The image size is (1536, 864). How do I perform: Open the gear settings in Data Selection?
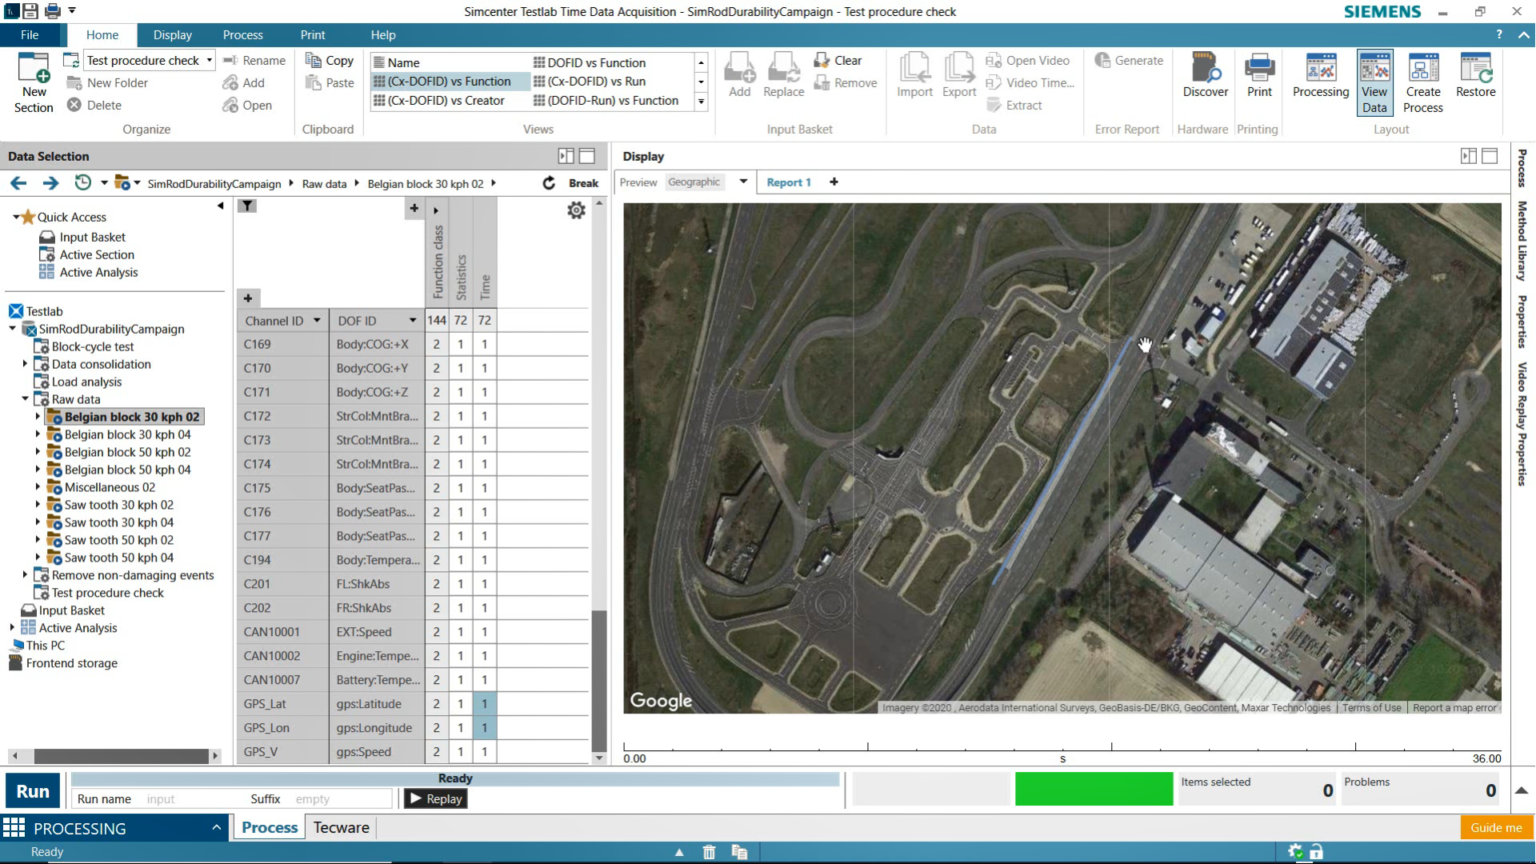tap(576, 210)
